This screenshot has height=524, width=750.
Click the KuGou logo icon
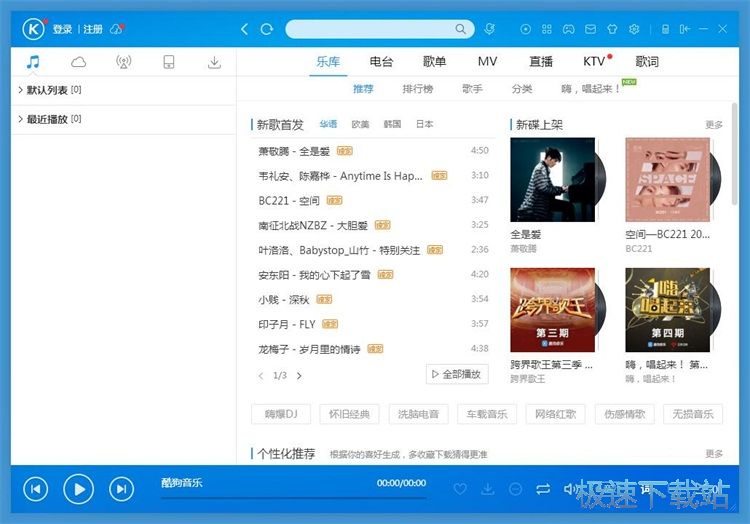(33, 29)
